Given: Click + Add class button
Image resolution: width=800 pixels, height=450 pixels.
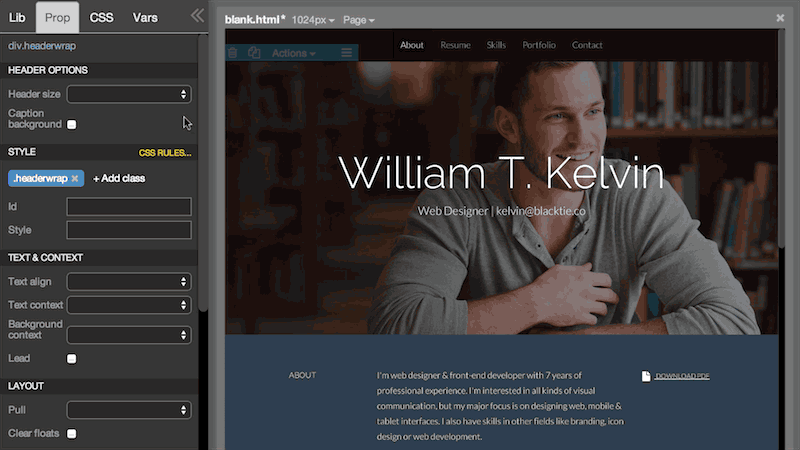Looking at the screenshot, I should click(x=119, y=179).
